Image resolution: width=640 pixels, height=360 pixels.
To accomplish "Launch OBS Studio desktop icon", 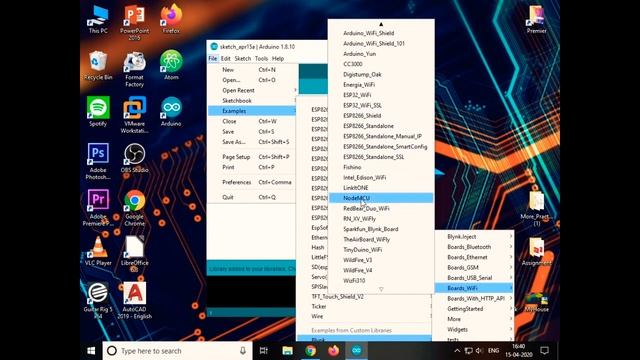I will 134,158.
